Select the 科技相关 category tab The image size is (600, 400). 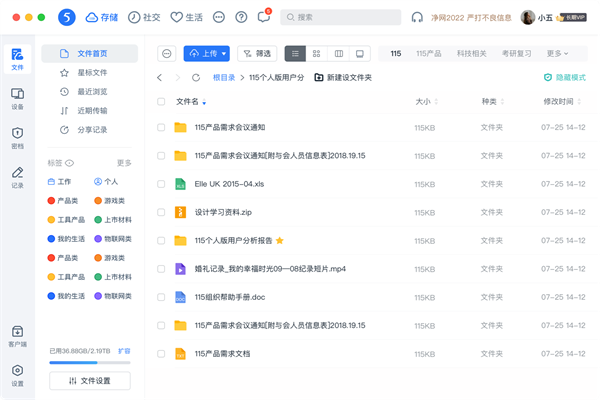pos(471,54)
